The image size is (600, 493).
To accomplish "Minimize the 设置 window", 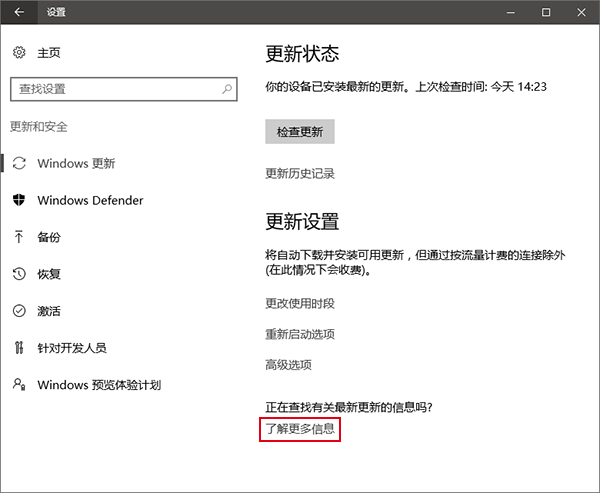I will 510,12.
